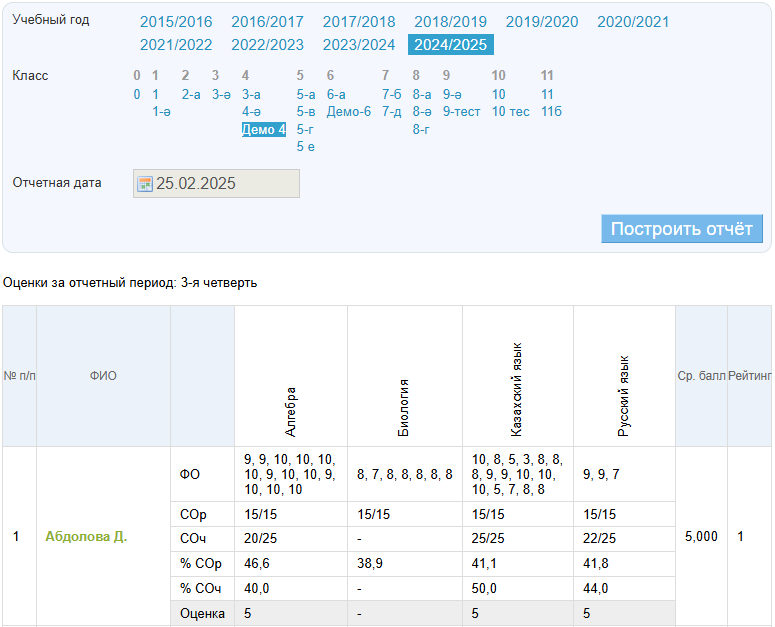
Task: Click the Построить отчёт button
Action: pyautogui.click(x=681, y=228)
